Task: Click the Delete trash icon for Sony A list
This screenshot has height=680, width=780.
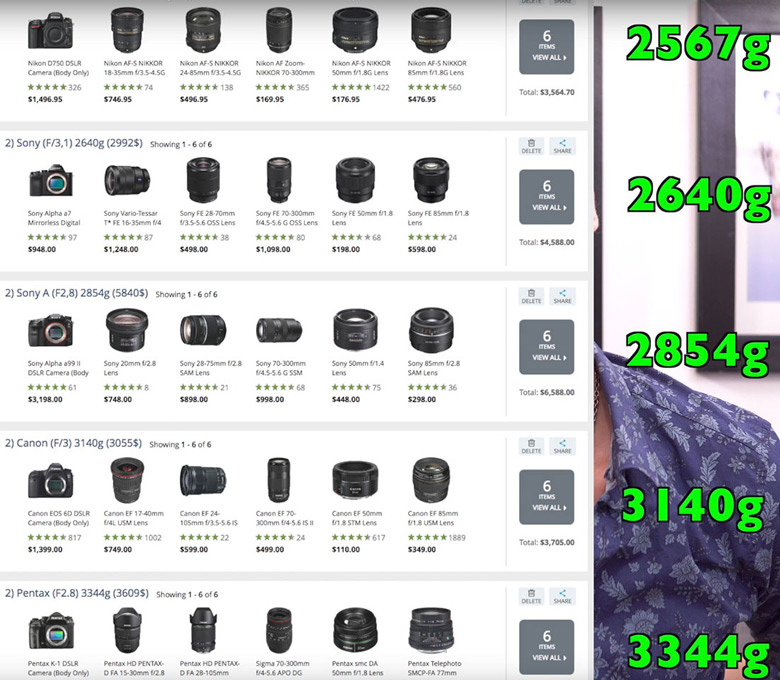Action: pos(531,296)
